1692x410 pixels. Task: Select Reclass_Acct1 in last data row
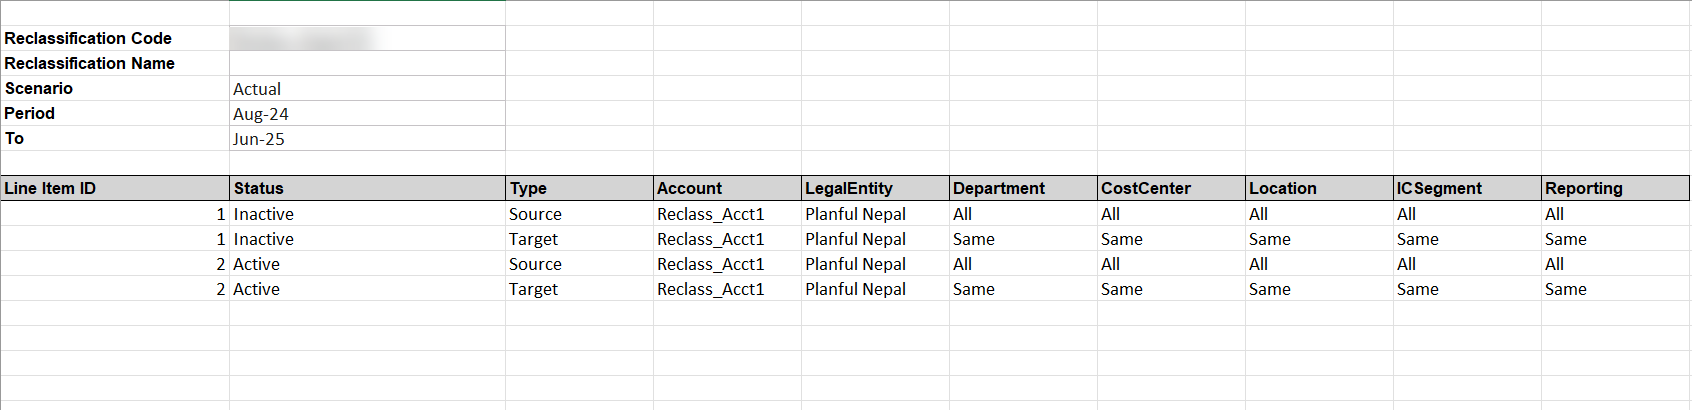click(x=727, y=288)
